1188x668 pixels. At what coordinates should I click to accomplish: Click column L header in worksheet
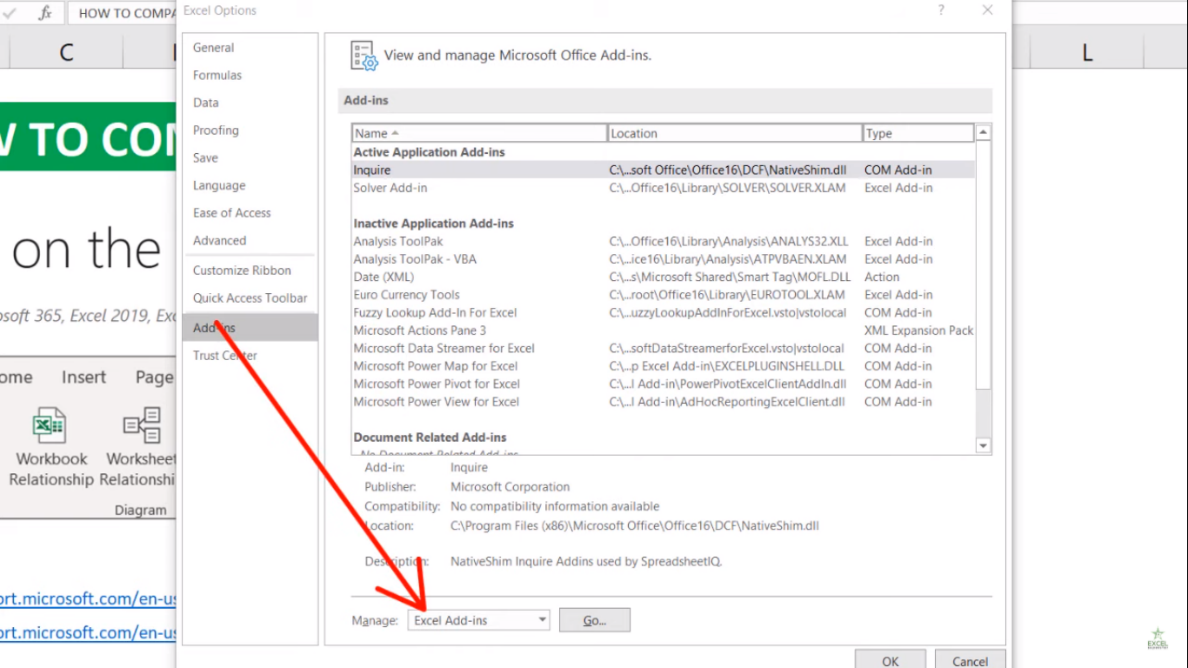(1086, 52)
